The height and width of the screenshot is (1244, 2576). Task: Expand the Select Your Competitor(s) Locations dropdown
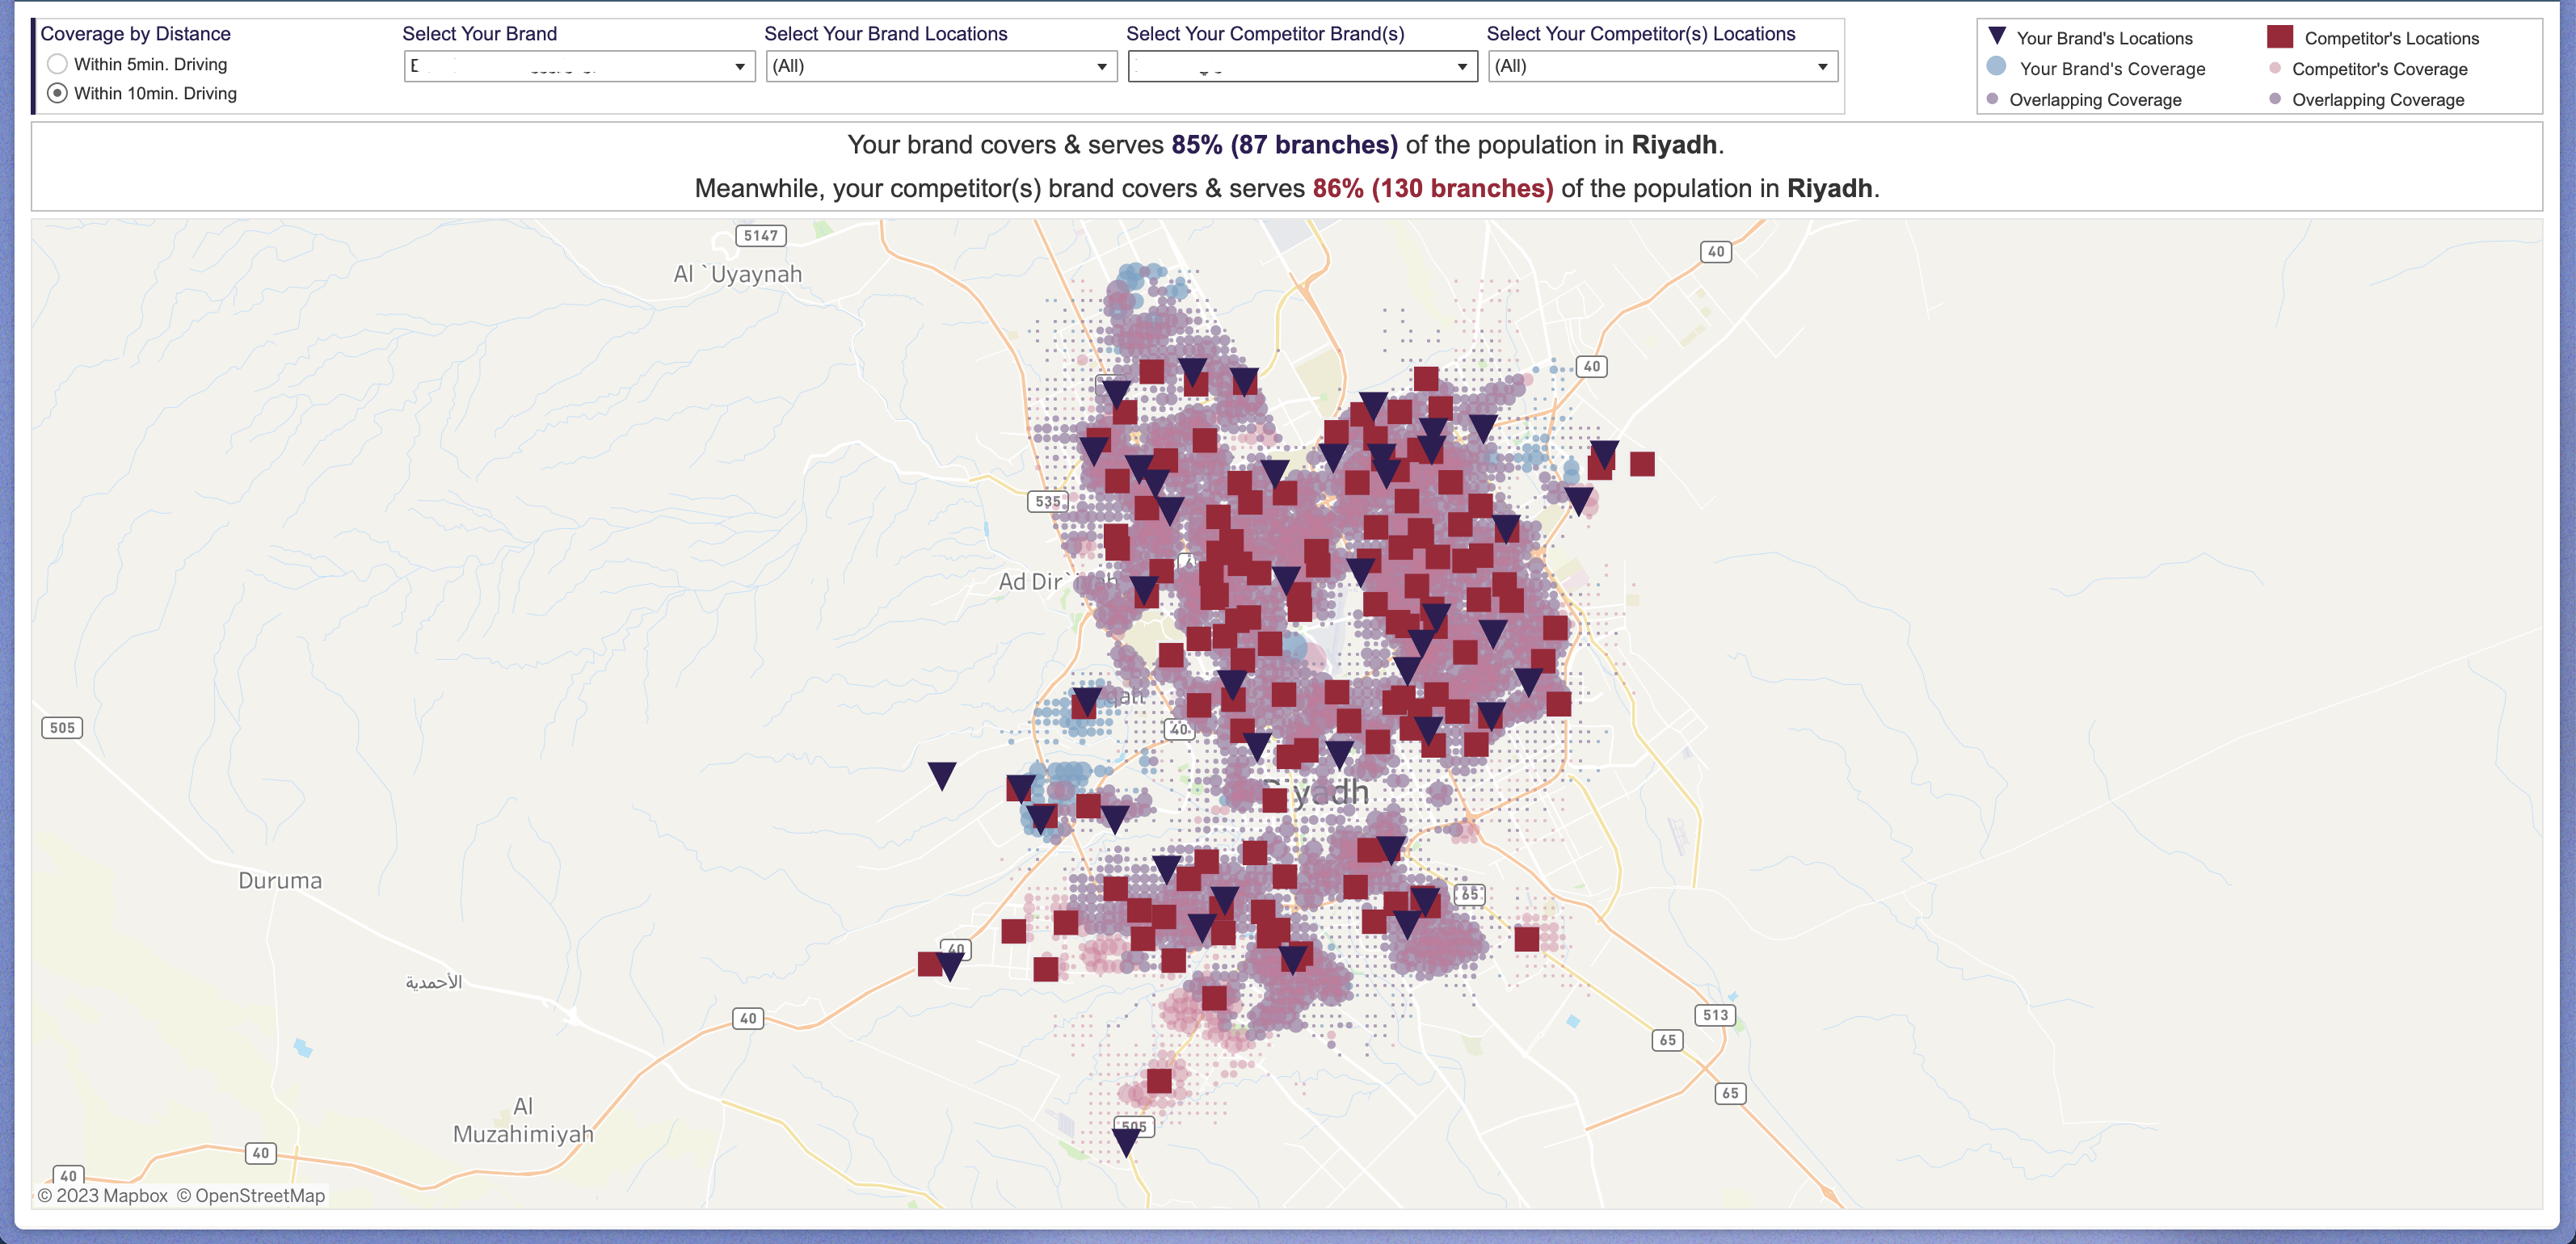pos(1824,66)
